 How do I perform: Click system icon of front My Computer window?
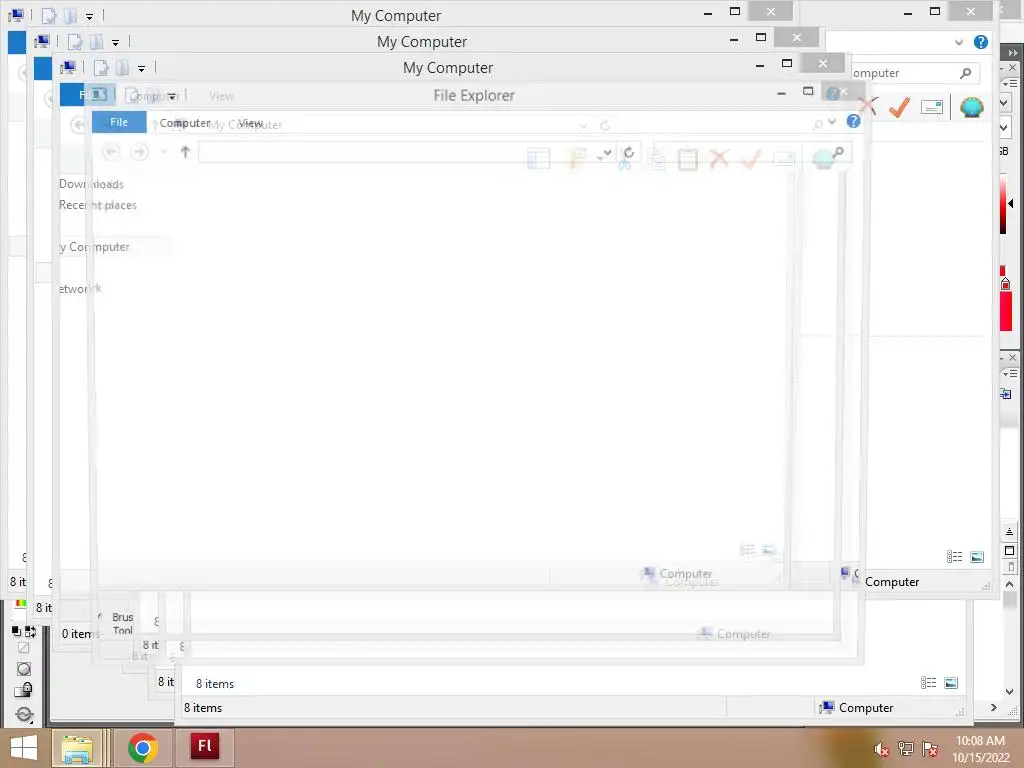(68, 67)
